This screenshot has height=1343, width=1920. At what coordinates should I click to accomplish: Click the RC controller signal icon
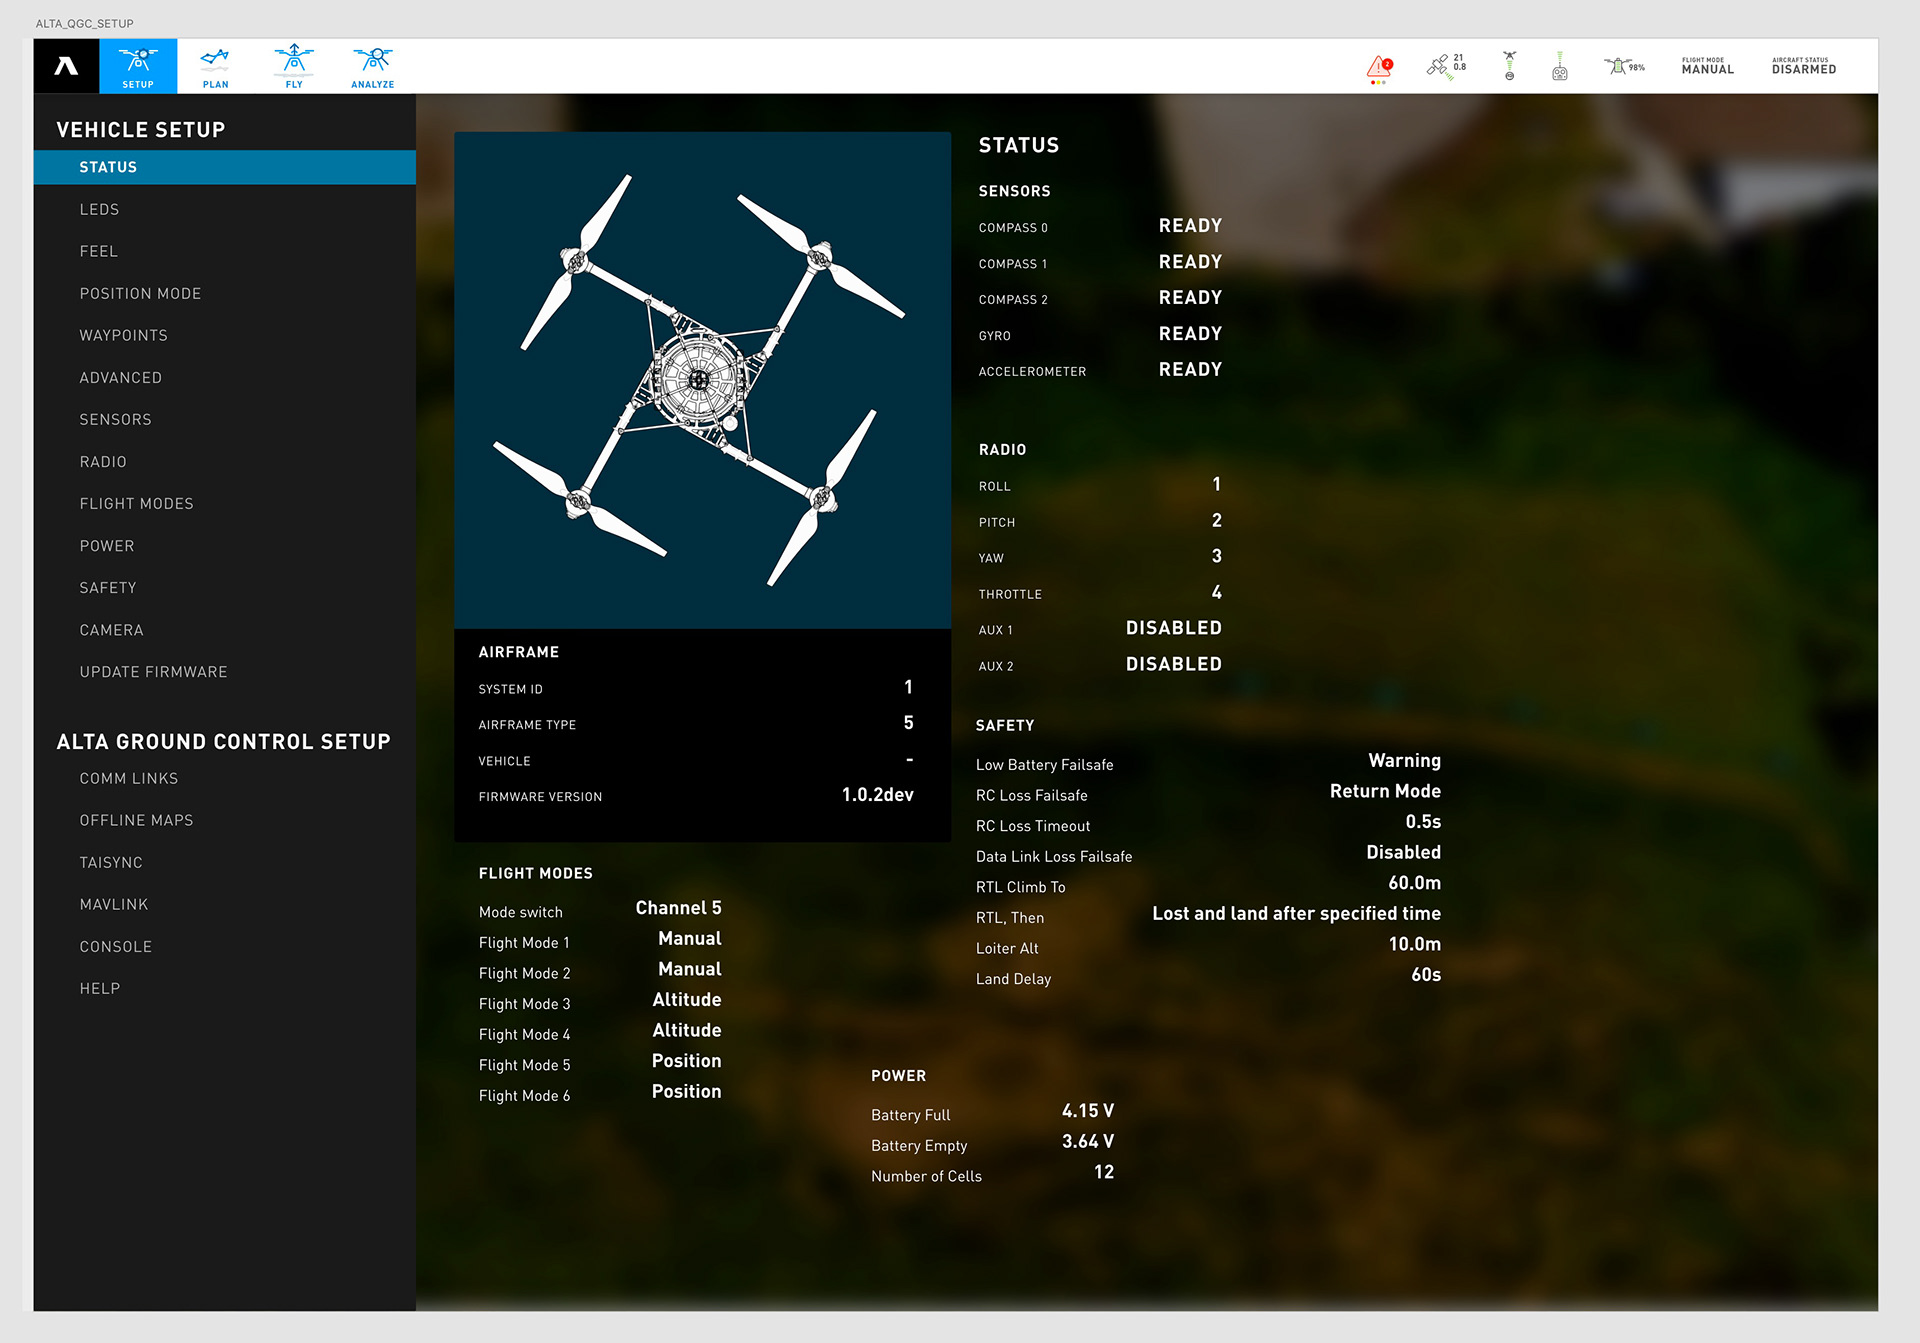1560,66
